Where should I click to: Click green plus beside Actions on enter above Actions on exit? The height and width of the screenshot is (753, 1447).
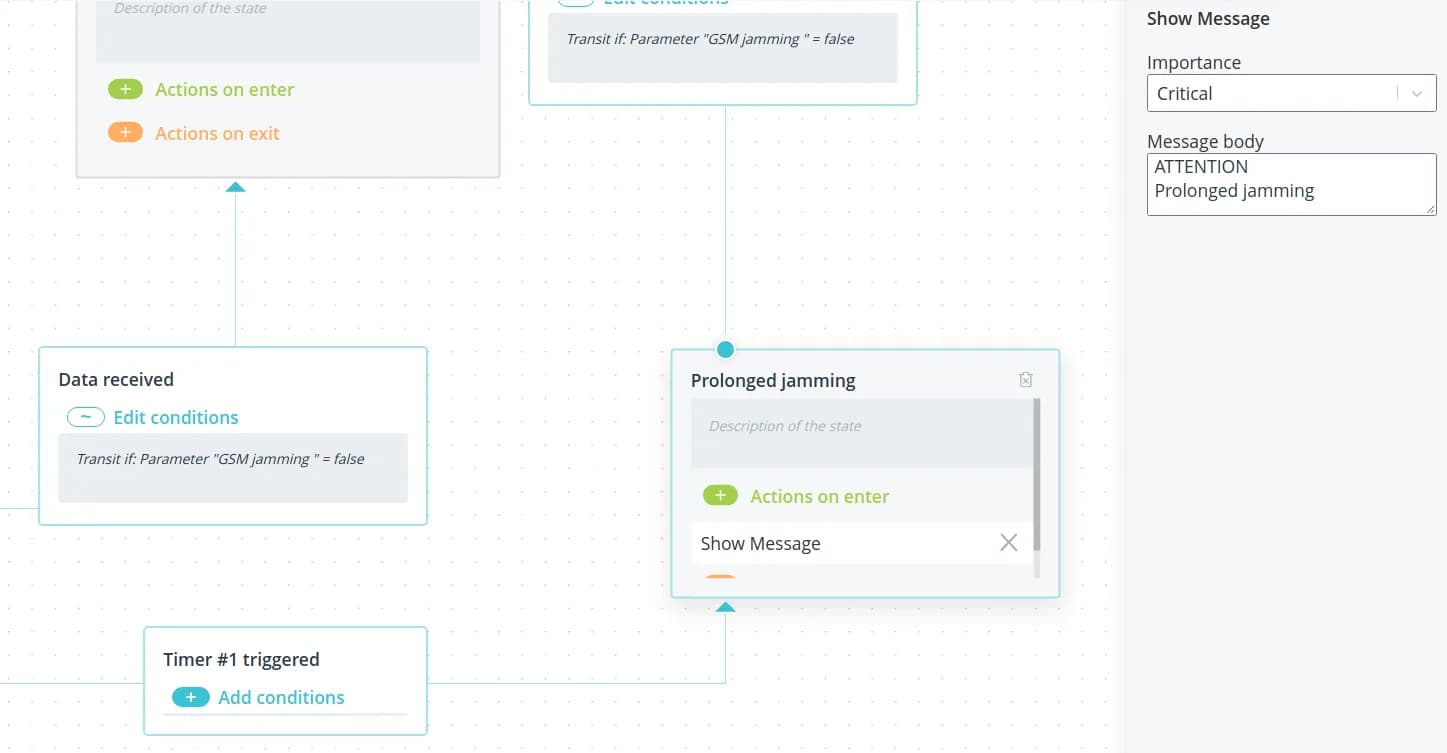pos(125,89)
